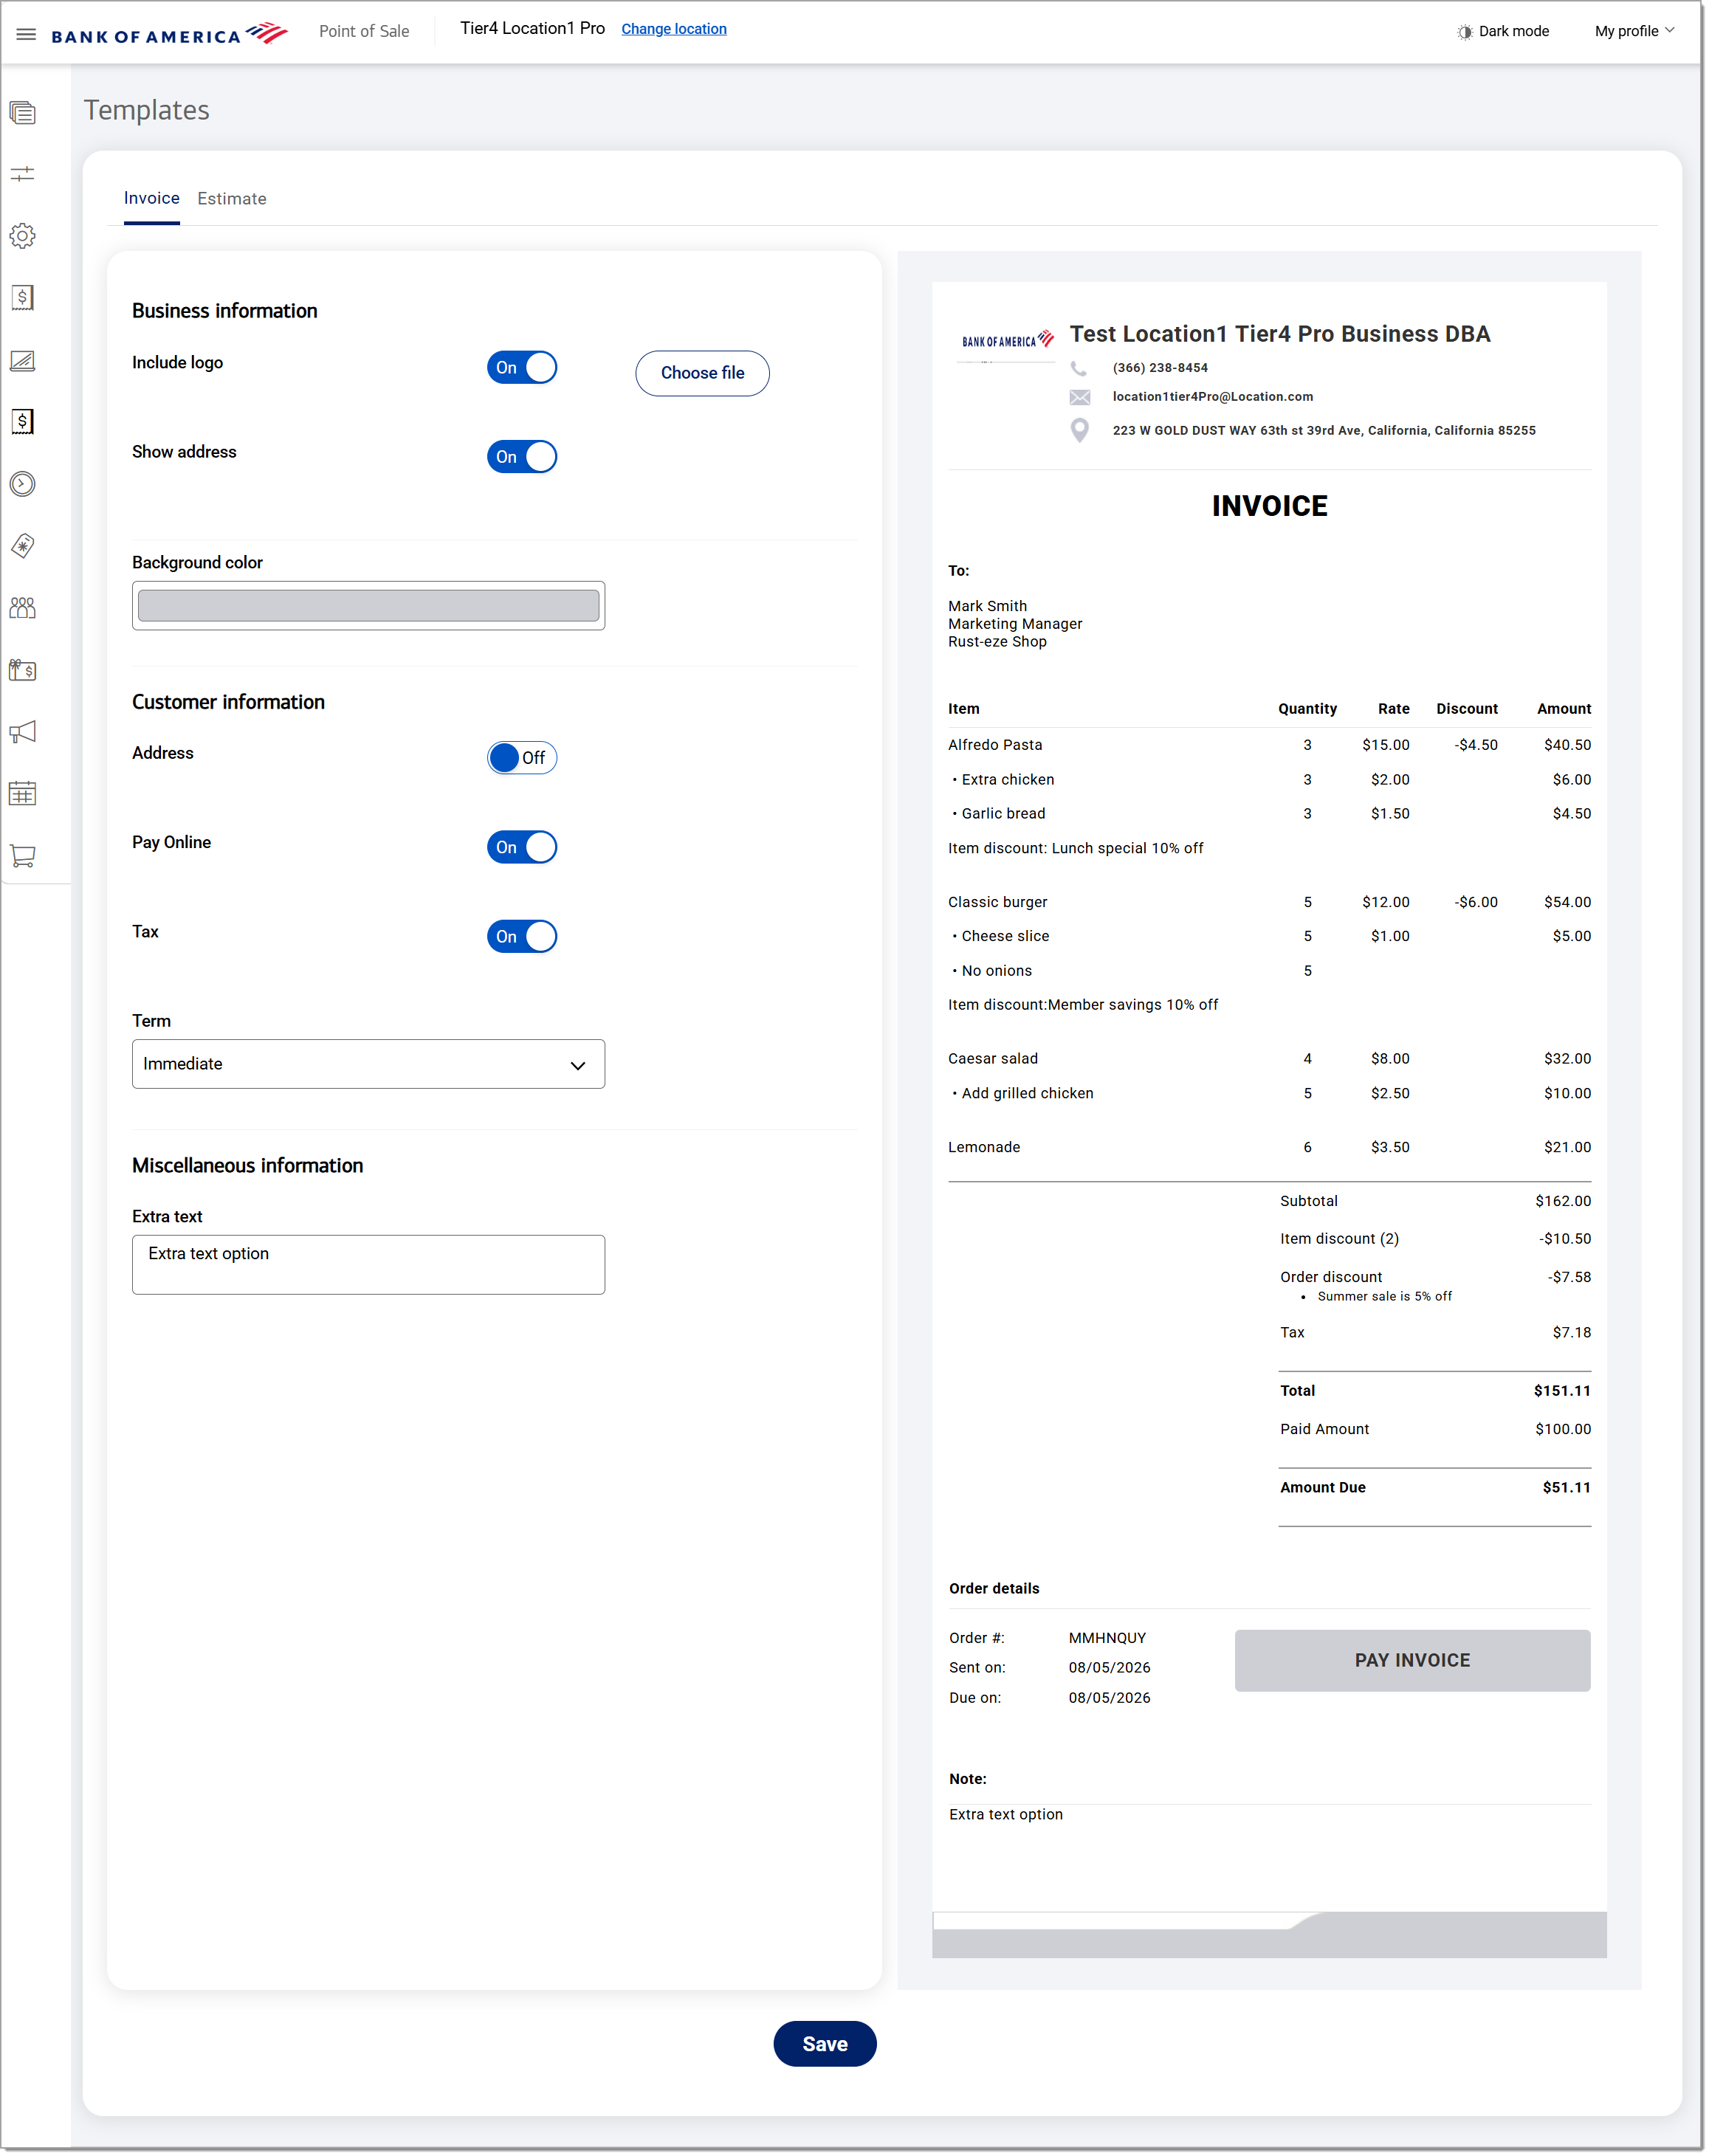
Task: Open the shopping cart sidebar icon
Action: (23, 856)
